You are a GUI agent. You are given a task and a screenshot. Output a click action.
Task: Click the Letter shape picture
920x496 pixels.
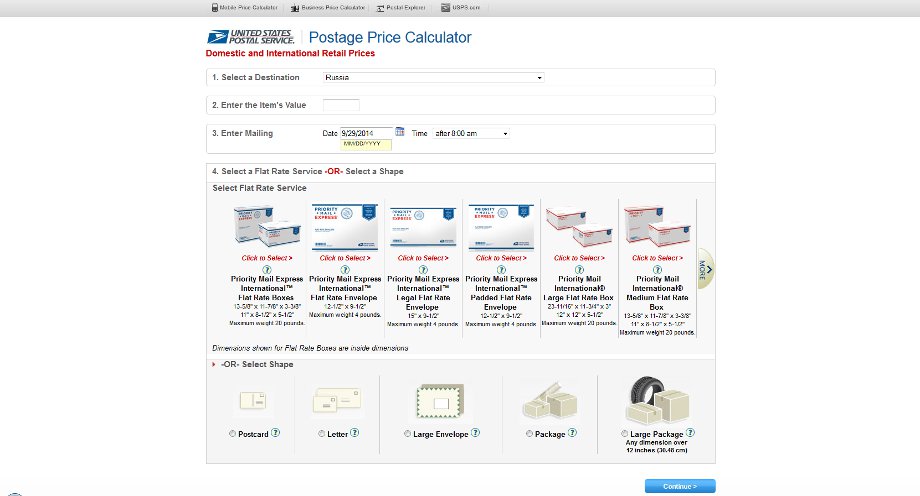pyautogui.click(x=337, y=400)
